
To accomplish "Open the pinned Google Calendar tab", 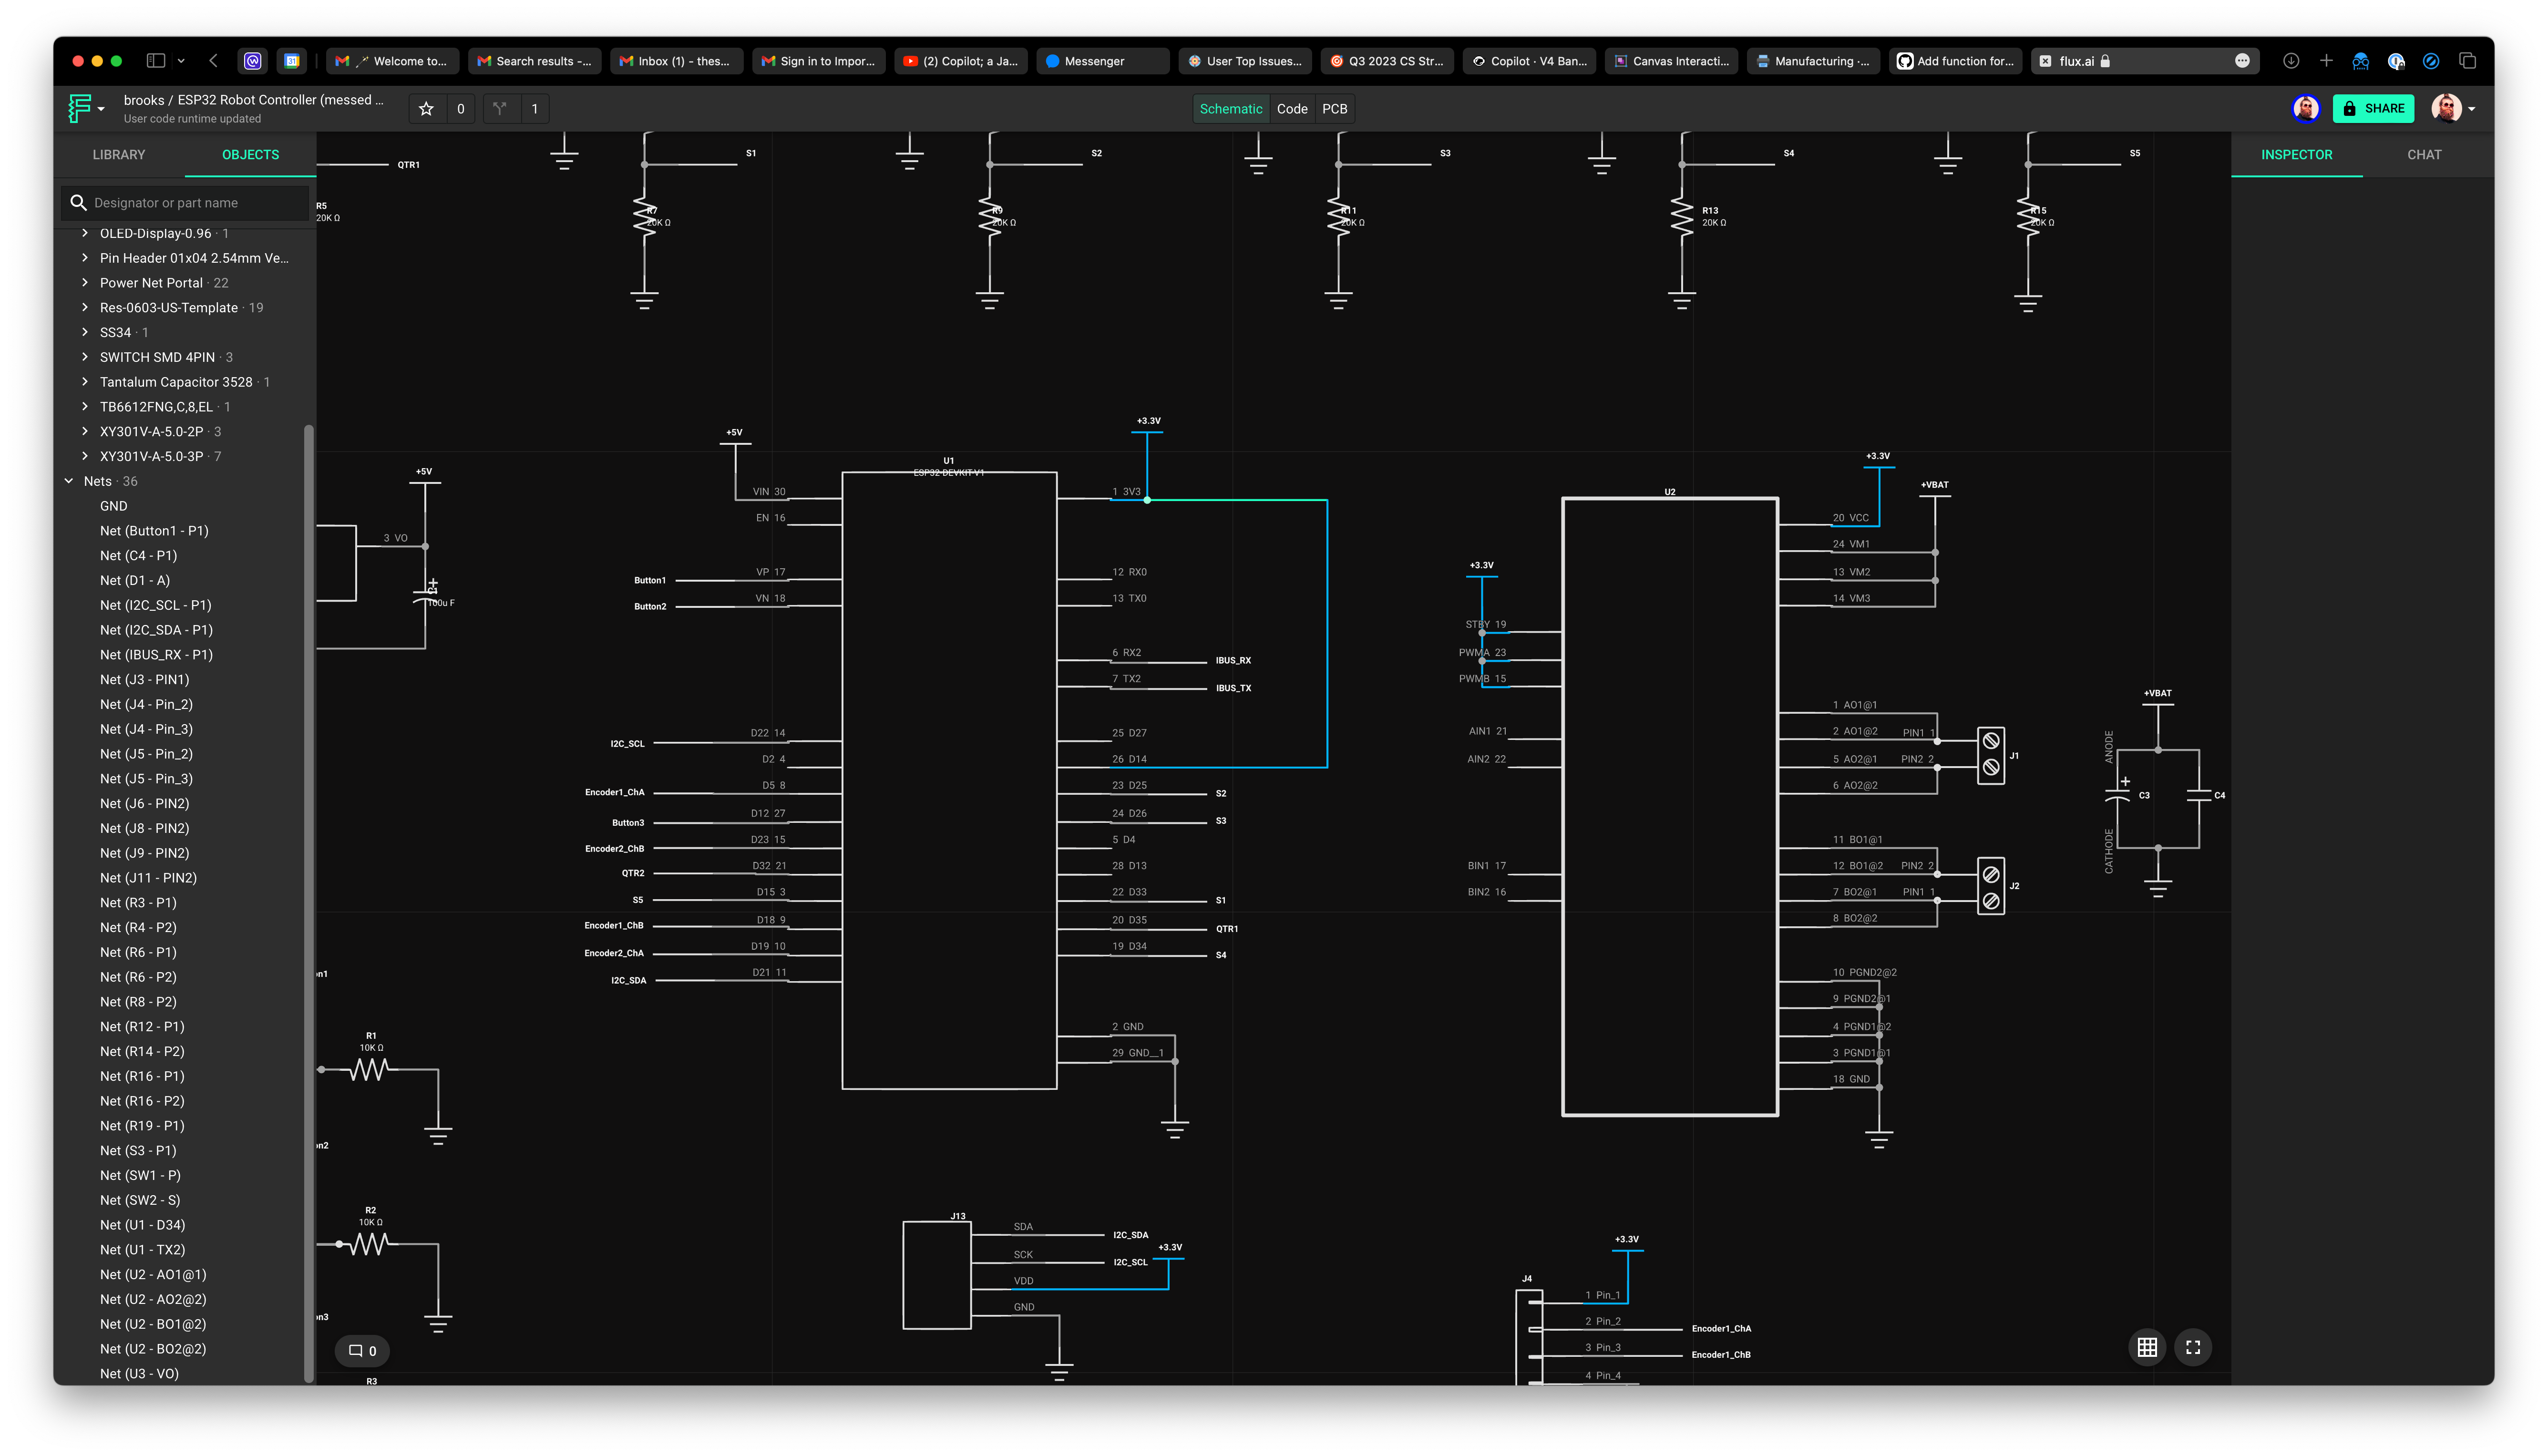I will tap(291, 61).
